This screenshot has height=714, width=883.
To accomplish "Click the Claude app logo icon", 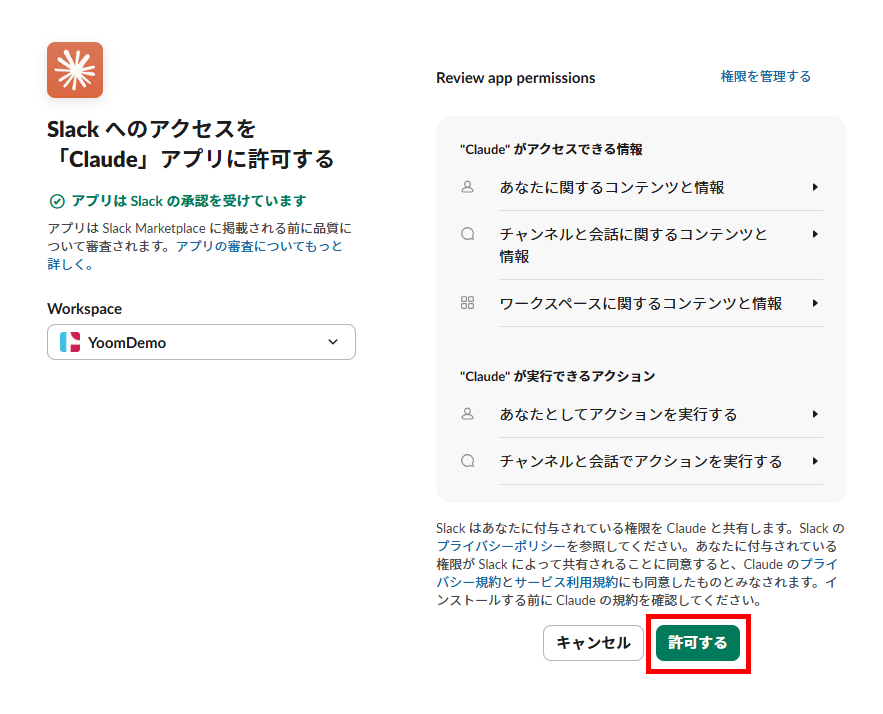I will [75, 70].
